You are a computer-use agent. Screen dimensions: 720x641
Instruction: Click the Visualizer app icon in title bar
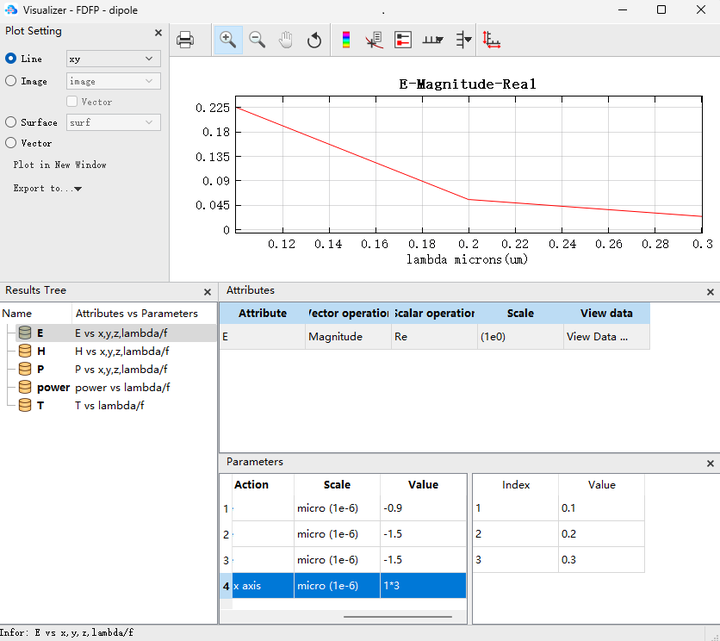11,10
